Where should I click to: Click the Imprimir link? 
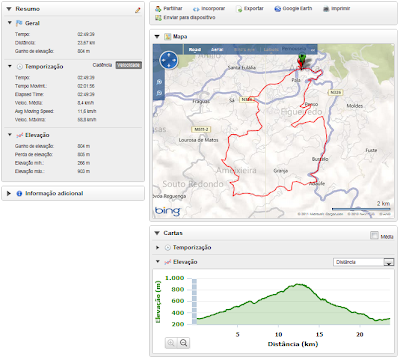pyautogui.click(x=341, y=9)
